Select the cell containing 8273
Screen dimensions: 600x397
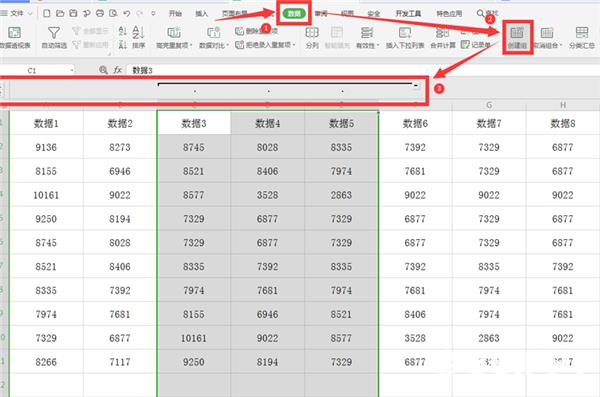[x=120, y=147]
